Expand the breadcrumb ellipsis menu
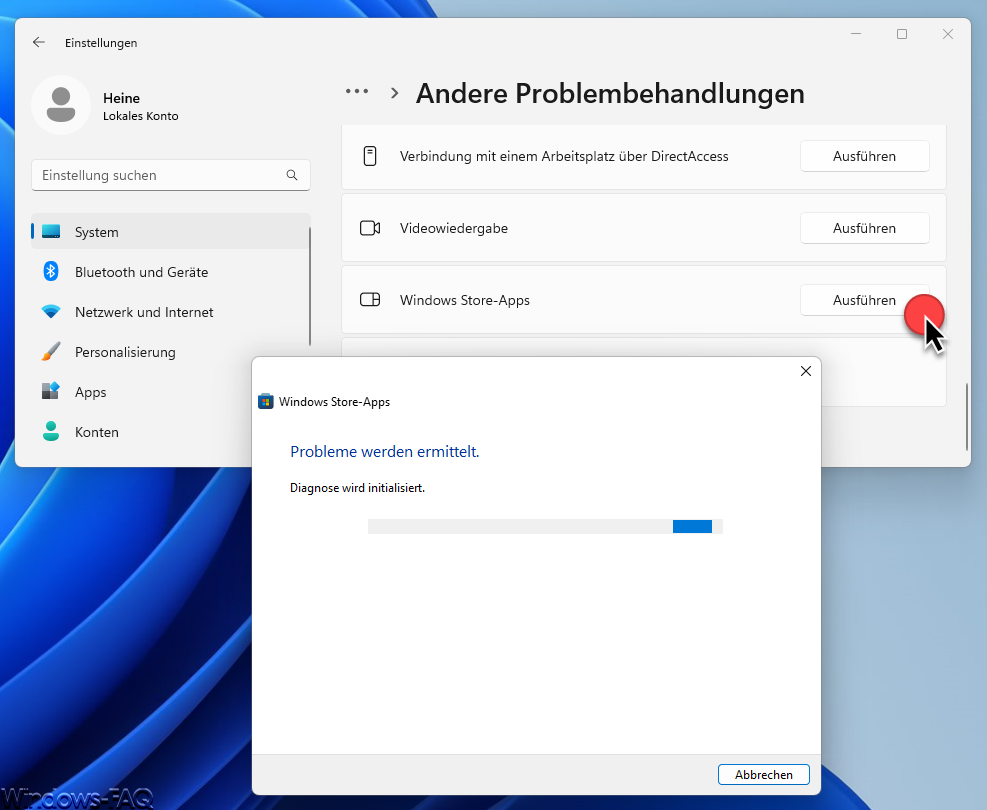This screenshot has width=987, height=810. click(x=357, y=91)
